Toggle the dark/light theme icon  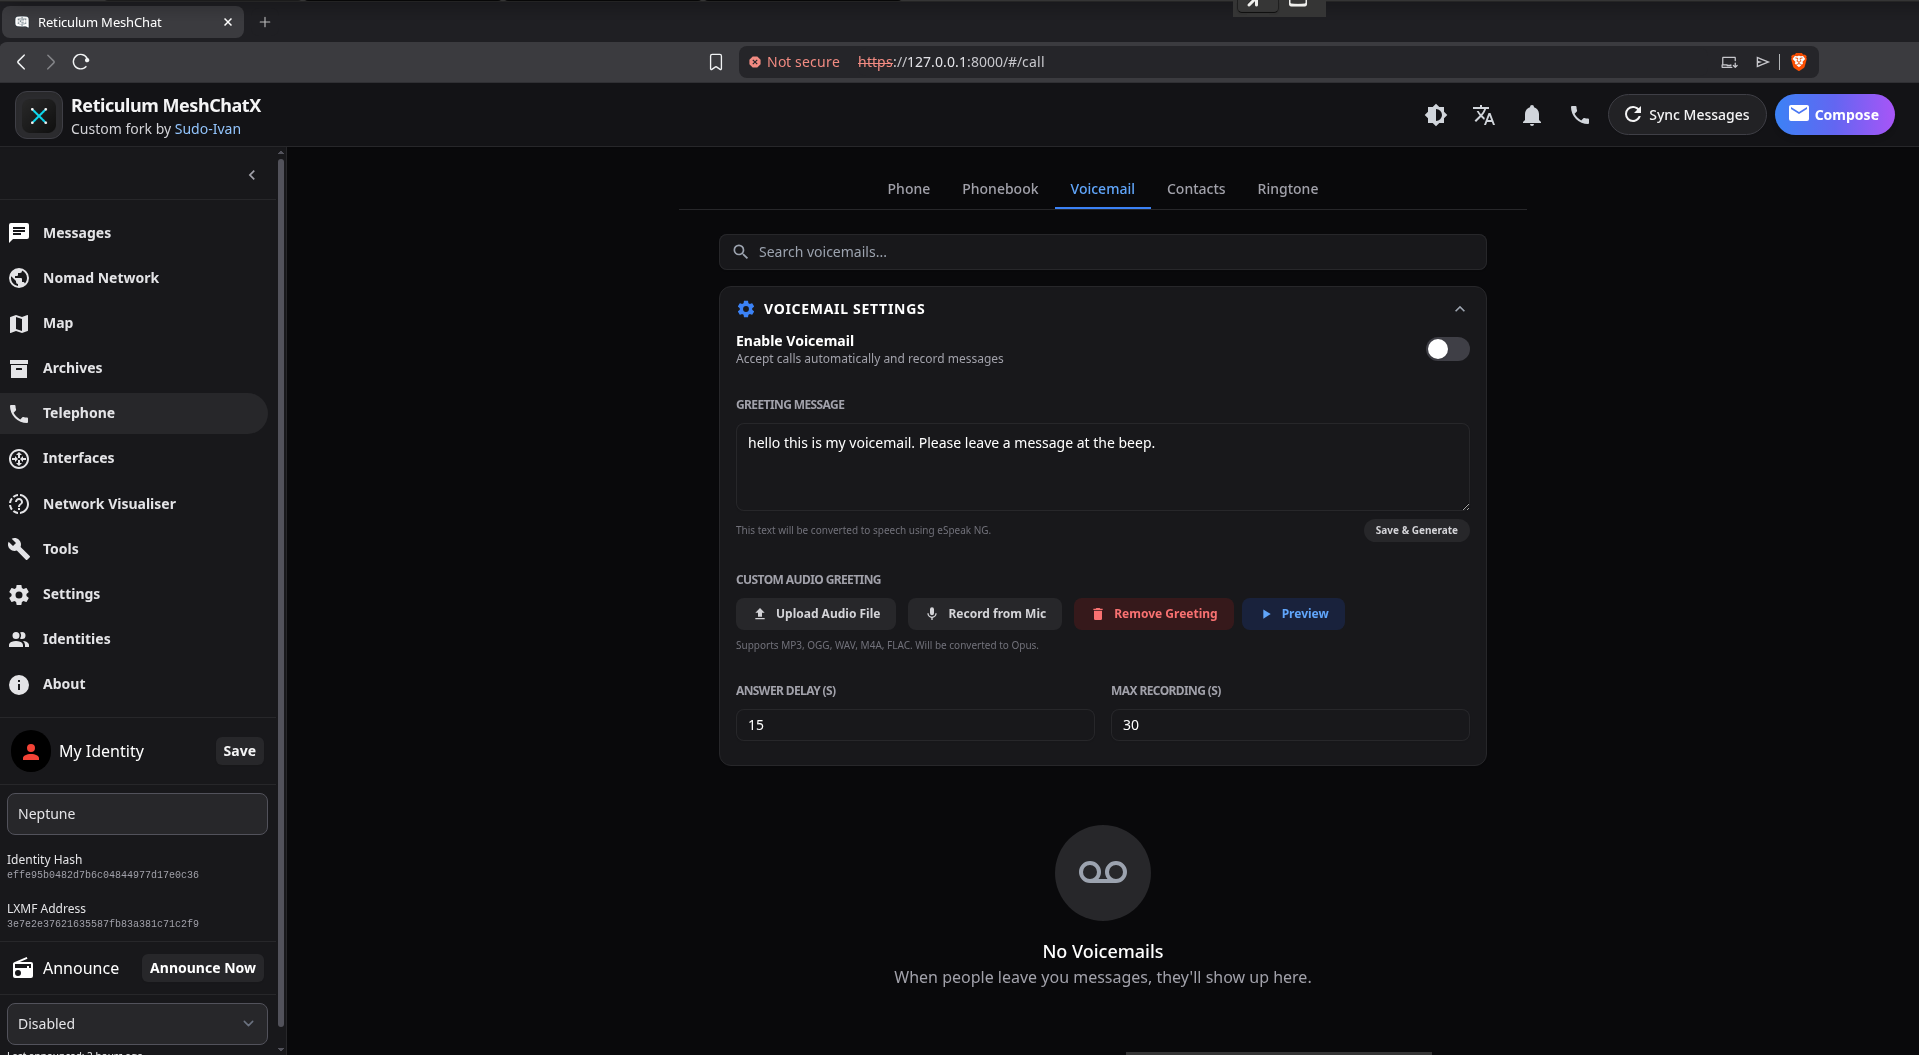tap(1435, 115)
